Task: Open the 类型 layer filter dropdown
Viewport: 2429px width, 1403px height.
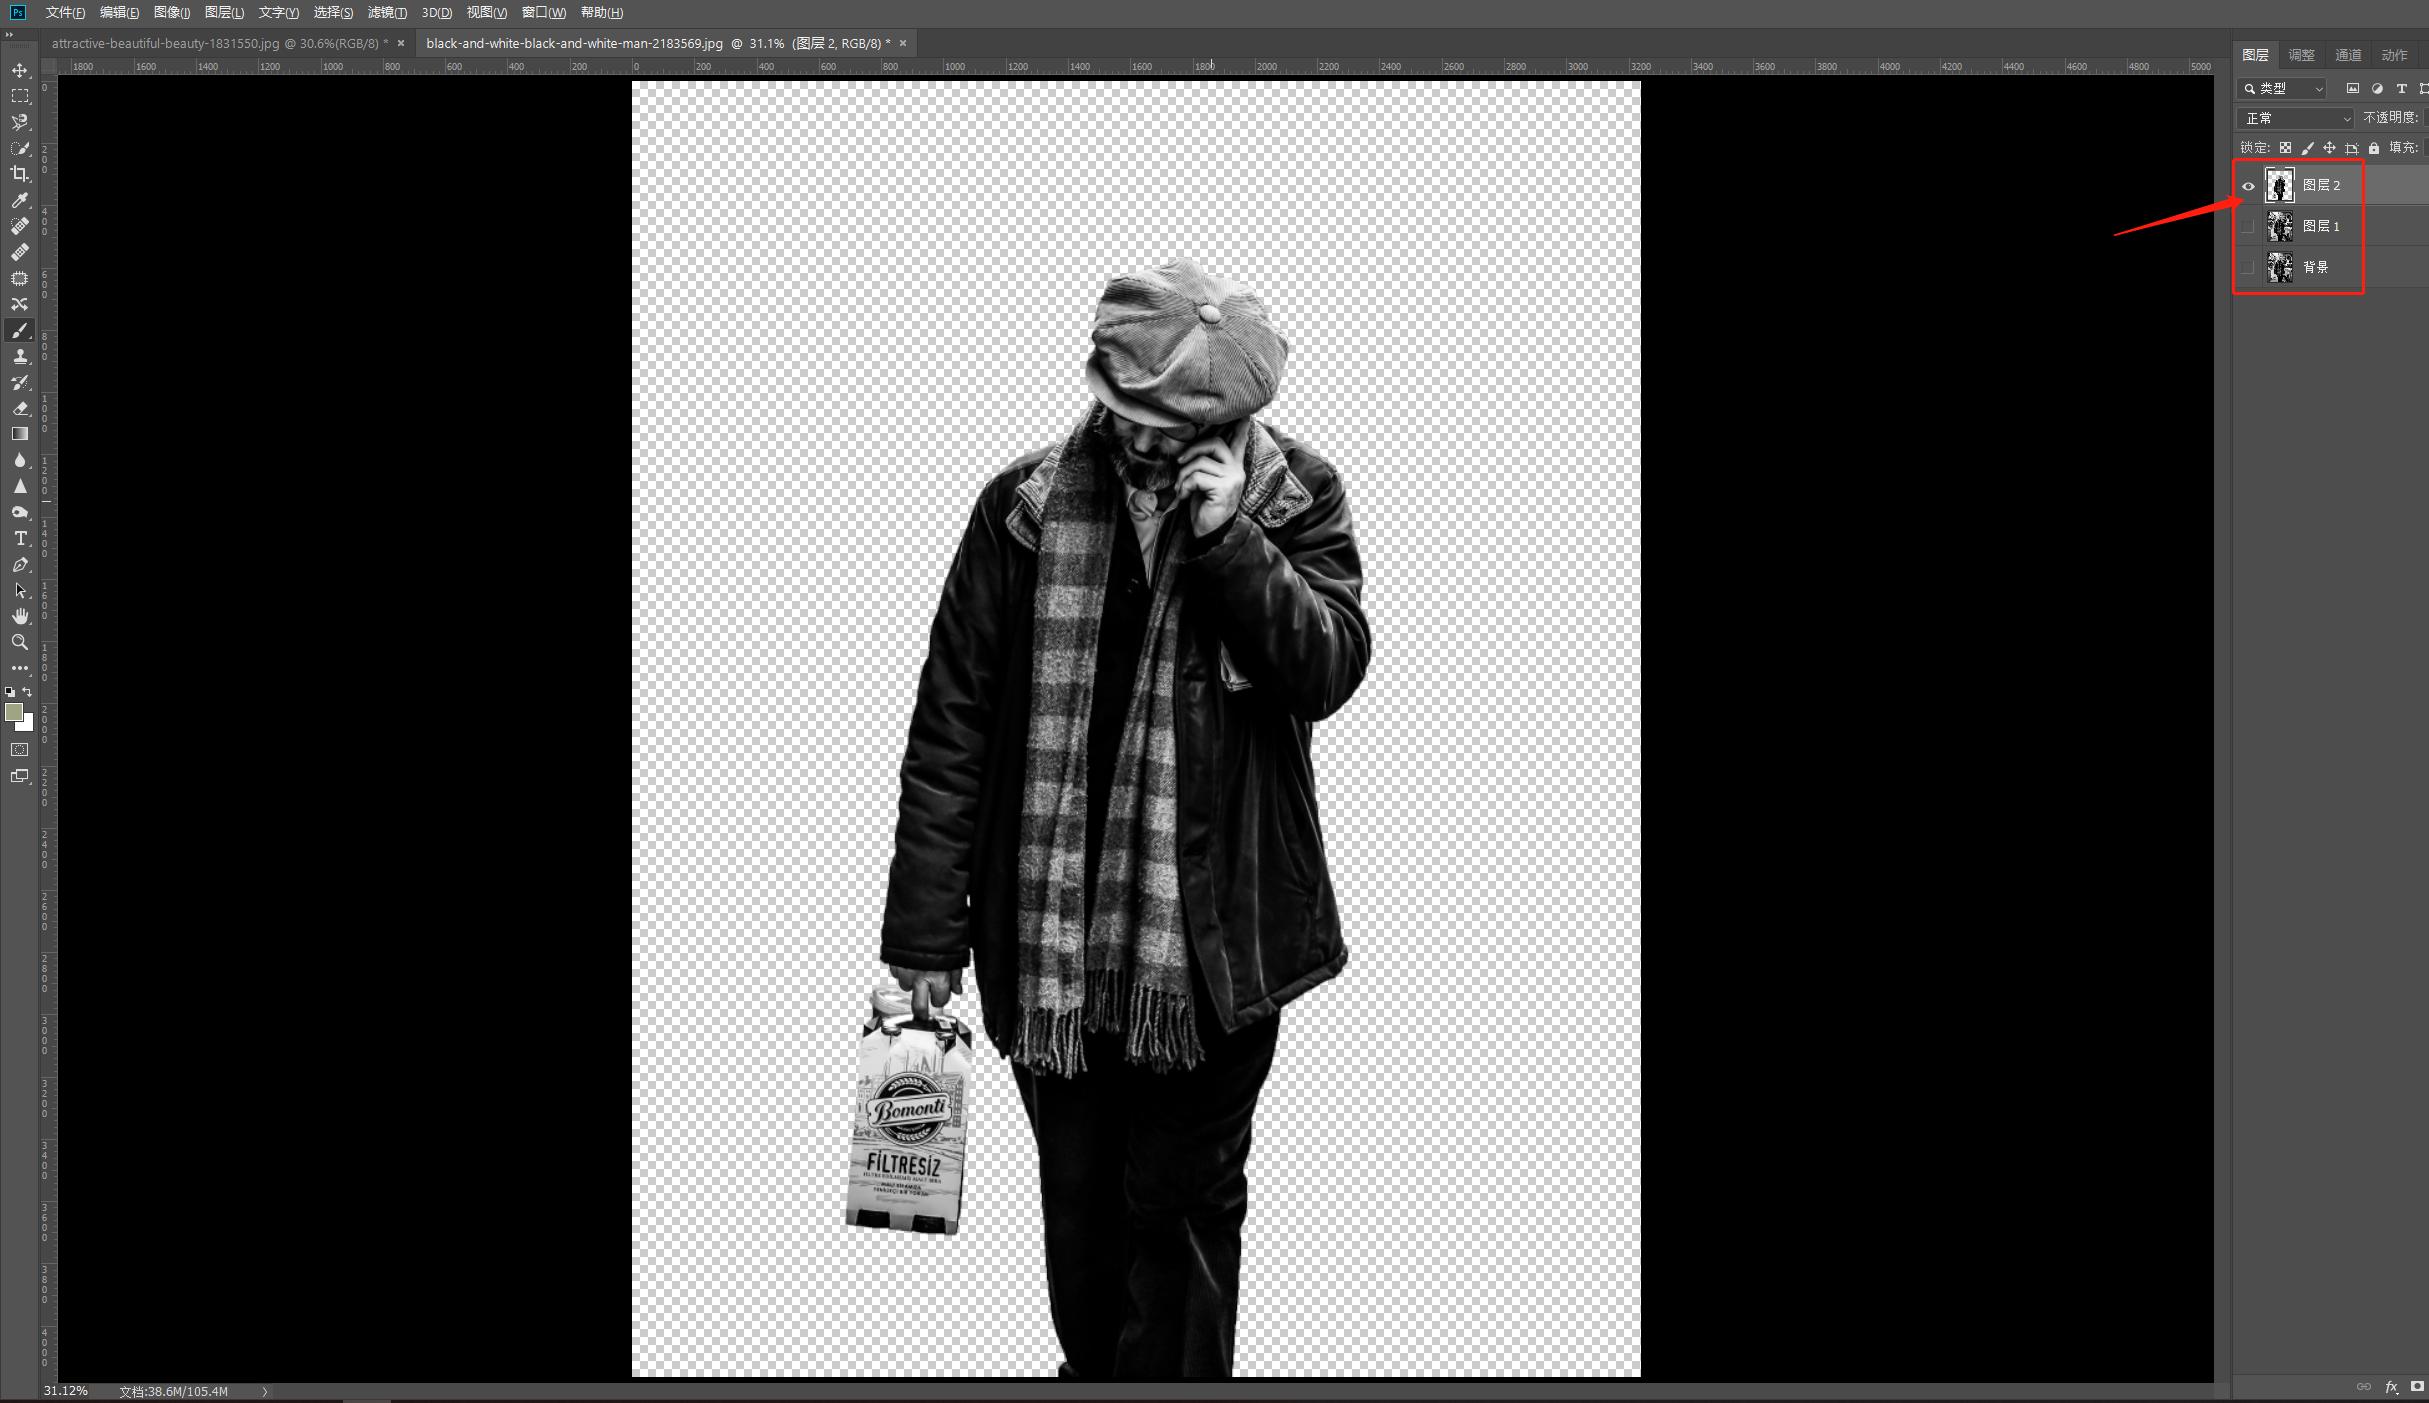Action: [2283, 88]
